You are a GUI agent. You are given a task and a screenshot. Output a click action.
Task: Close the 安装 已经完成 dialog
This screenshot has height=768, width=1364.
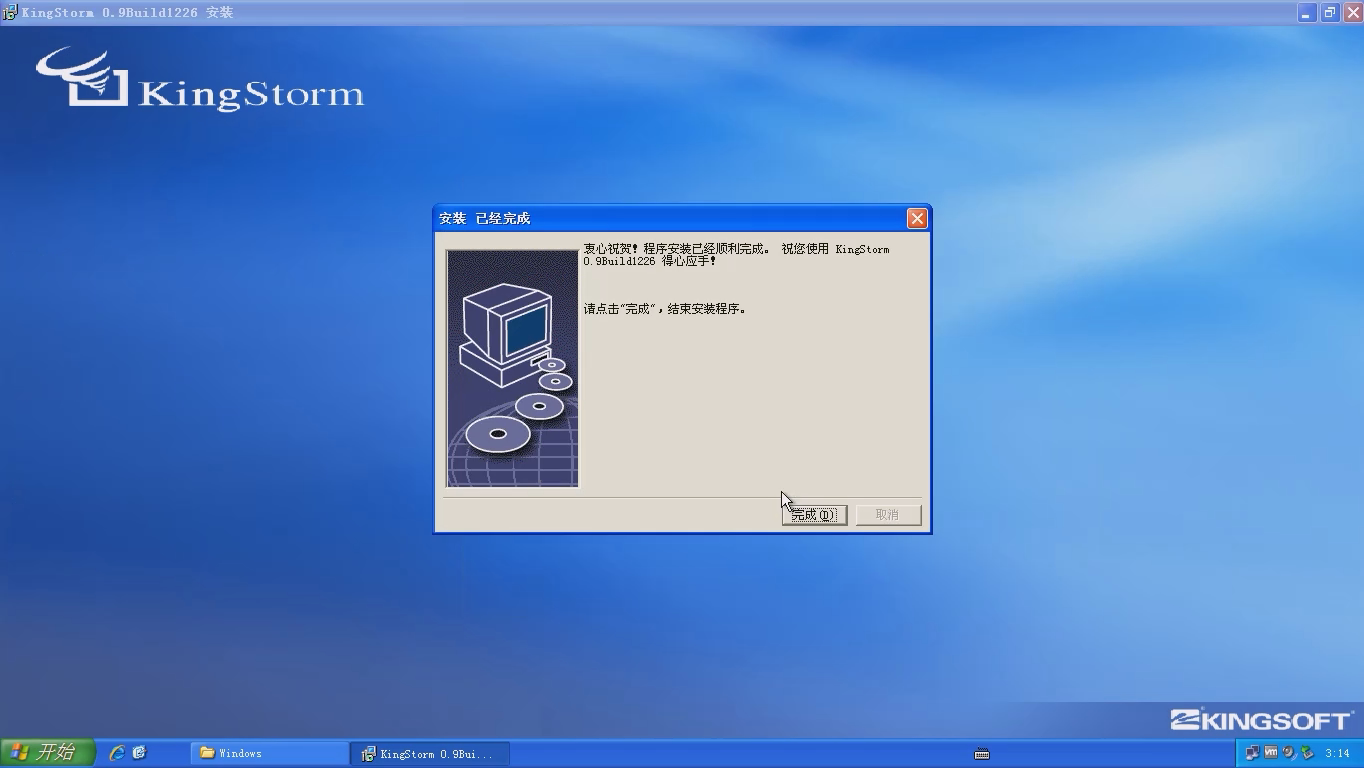point(916,218)
